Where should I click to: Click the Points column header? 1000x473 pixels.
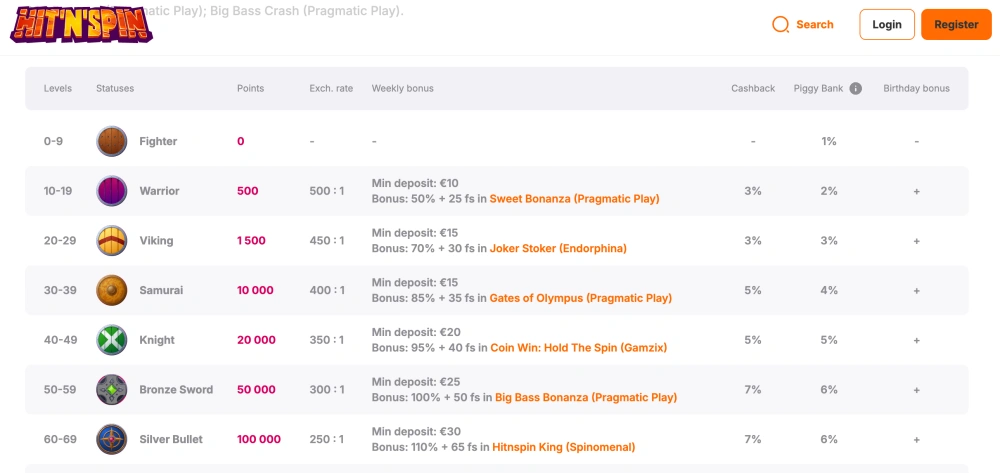pos(251,89)
